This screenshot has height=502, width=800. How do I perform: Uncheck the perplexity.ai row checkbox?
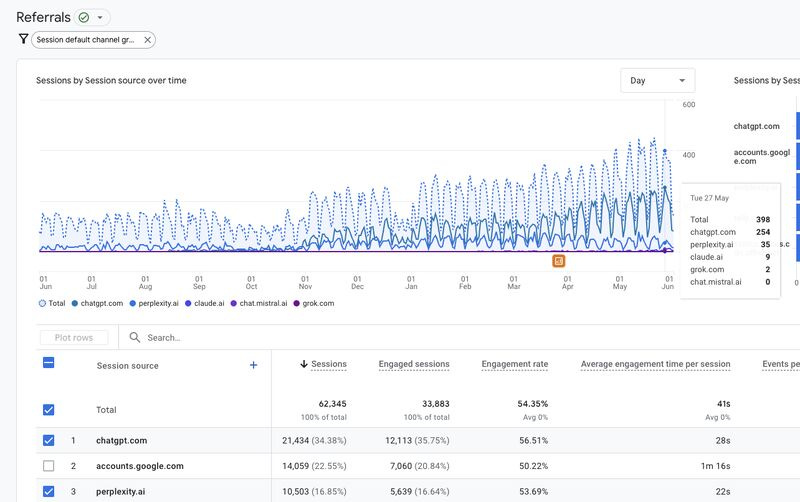(x=48, y=491)
